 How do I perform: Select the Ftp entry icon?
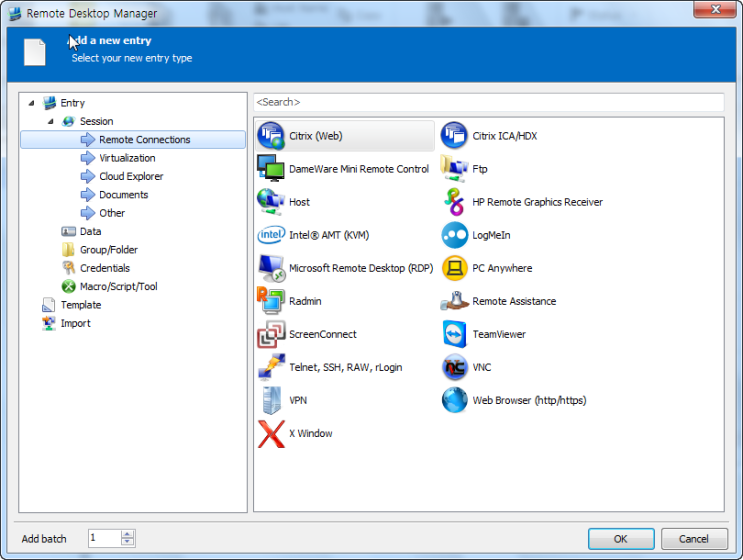click(x=454, y=169)
